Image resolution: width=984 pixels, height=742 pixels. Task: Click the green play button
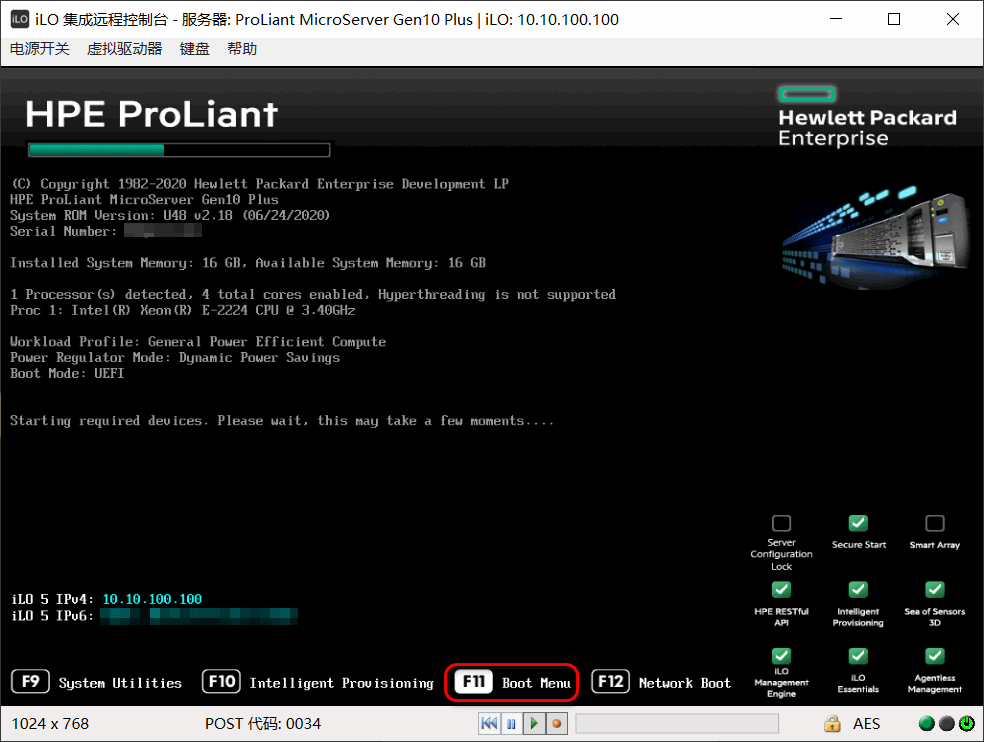point(534,724)
